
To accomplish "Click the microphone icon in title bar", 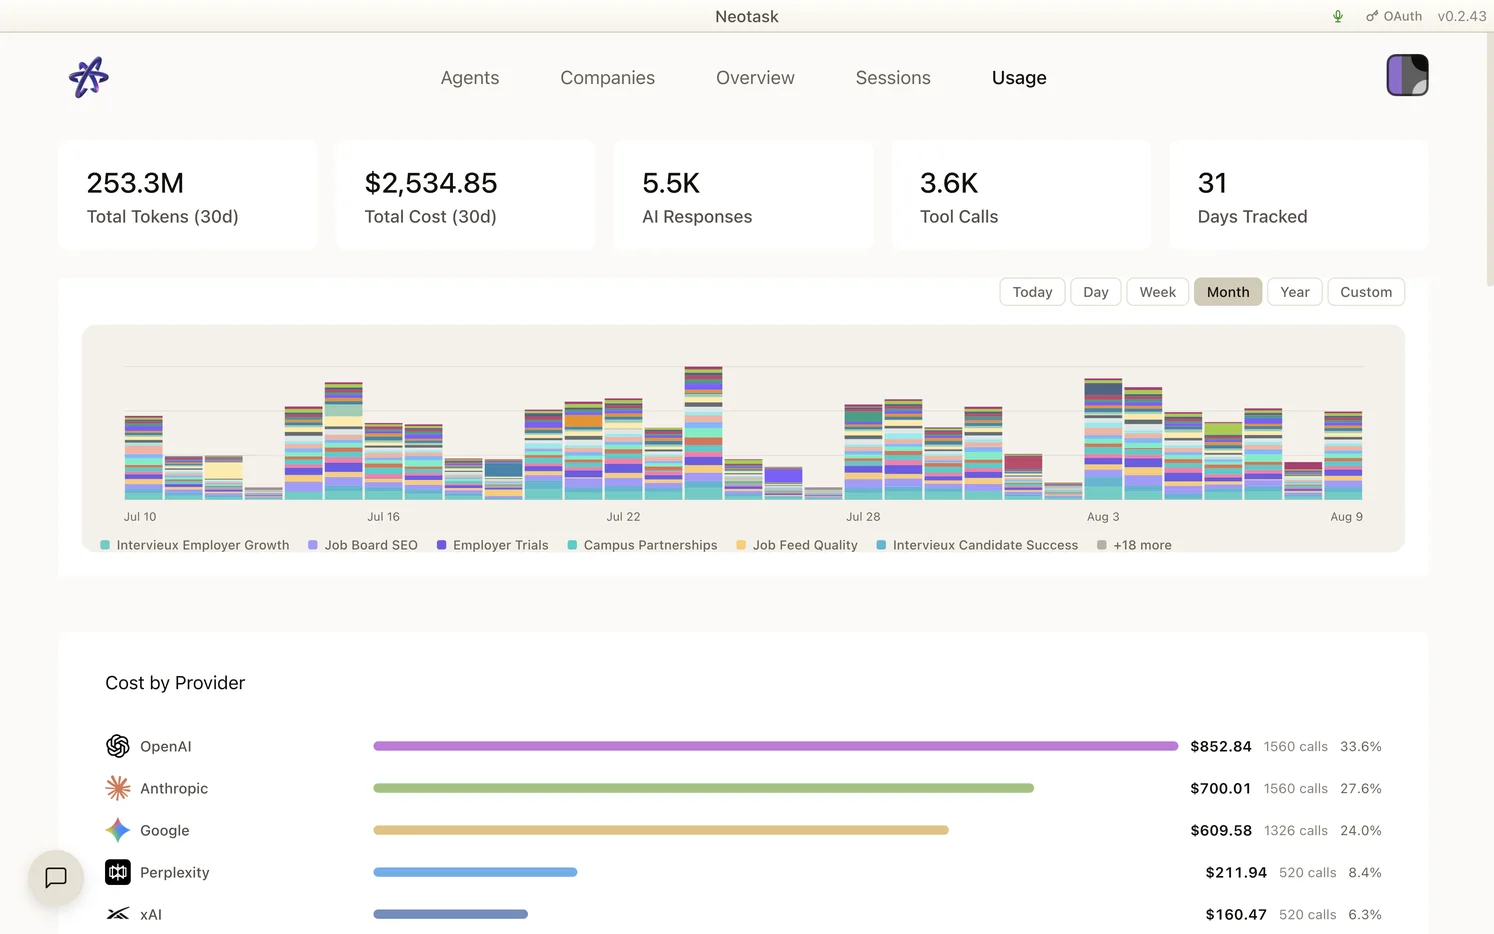I will pos(1338,16).
